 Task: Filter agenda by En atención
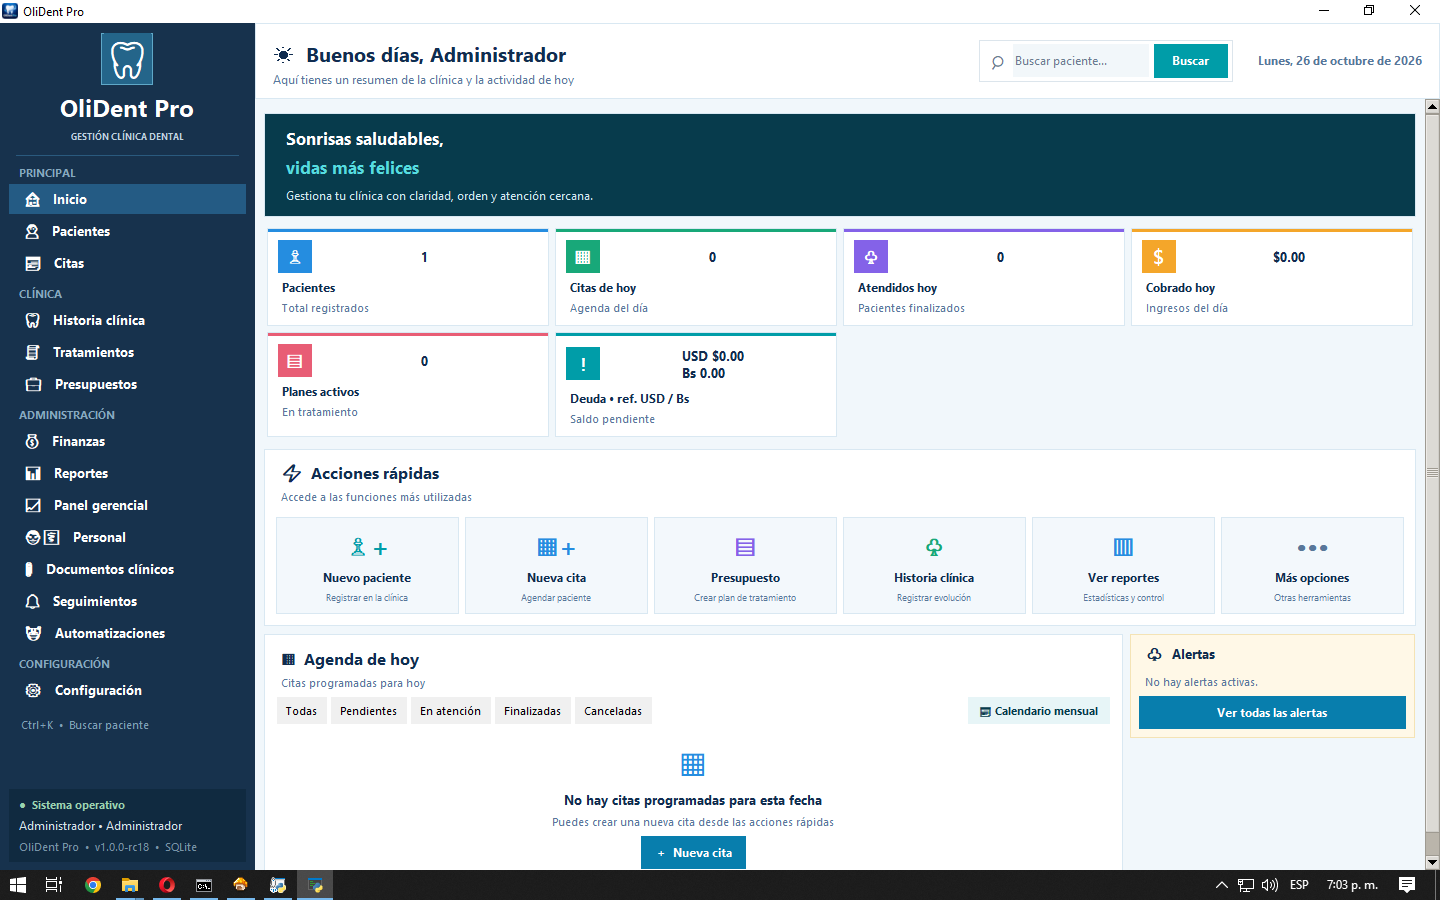[x=450, y=711]
